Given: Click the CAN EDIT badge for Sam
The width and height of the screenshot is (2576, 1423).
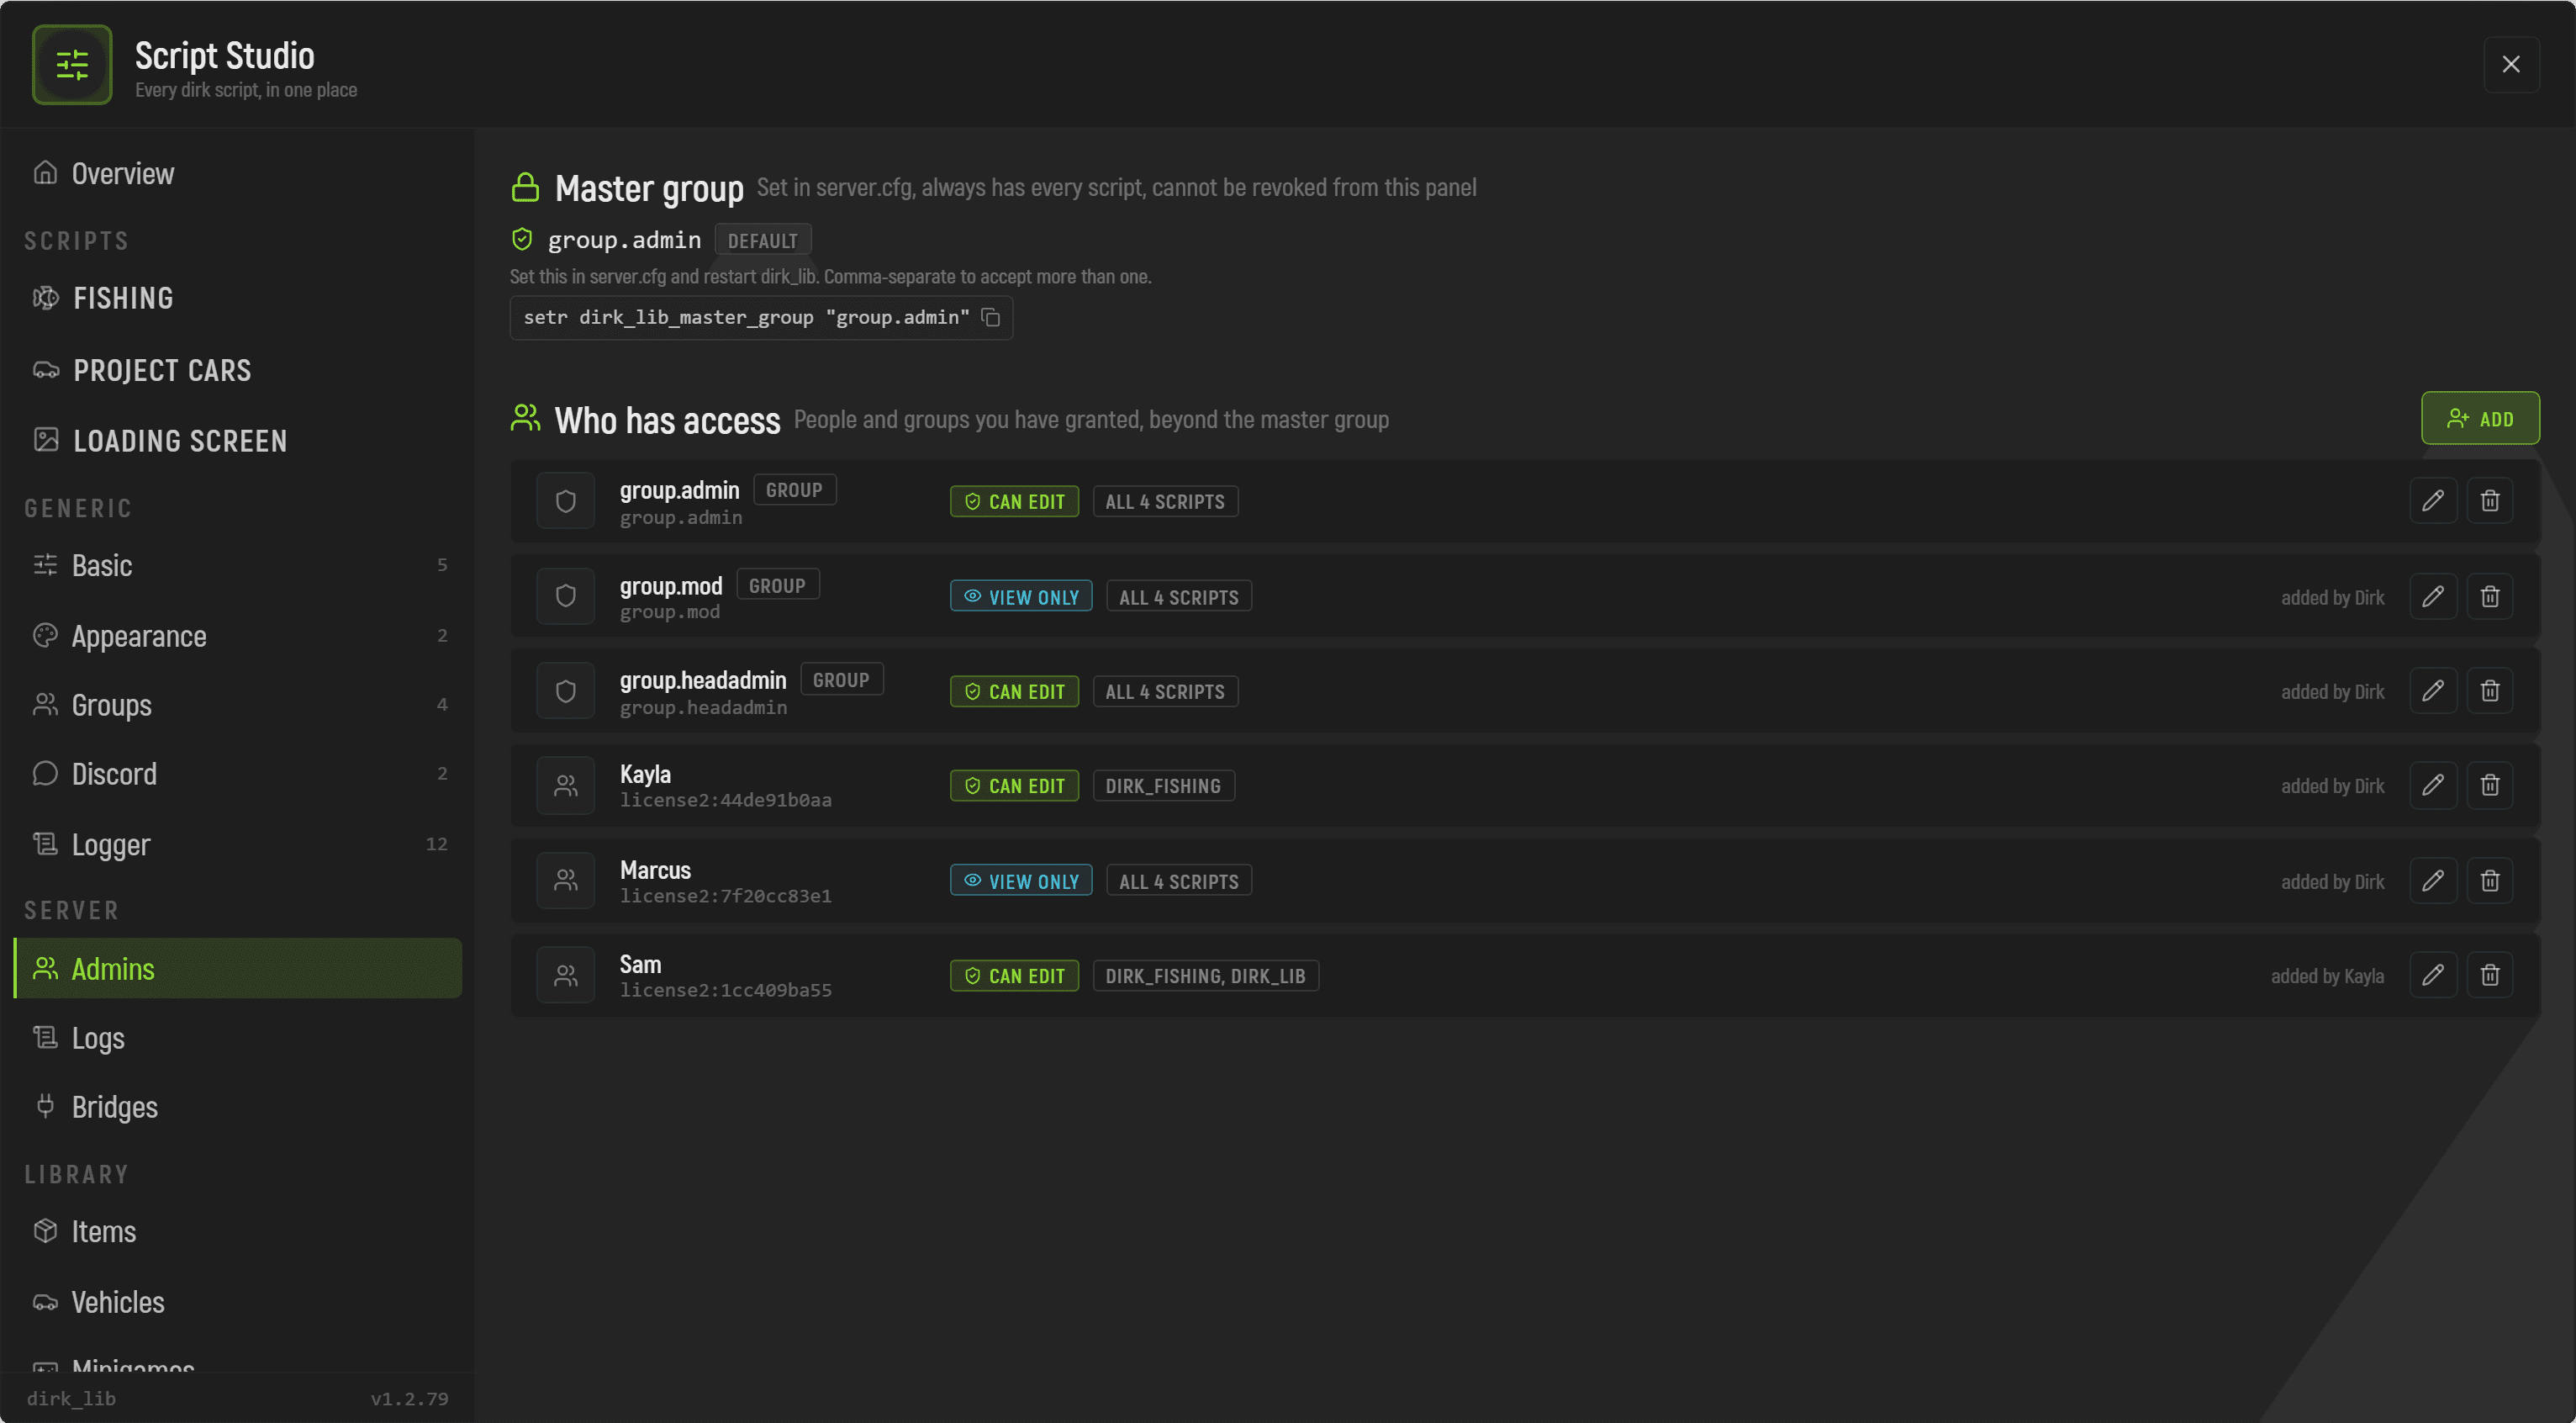Looking at the screenshot, I should point(1014,976).
